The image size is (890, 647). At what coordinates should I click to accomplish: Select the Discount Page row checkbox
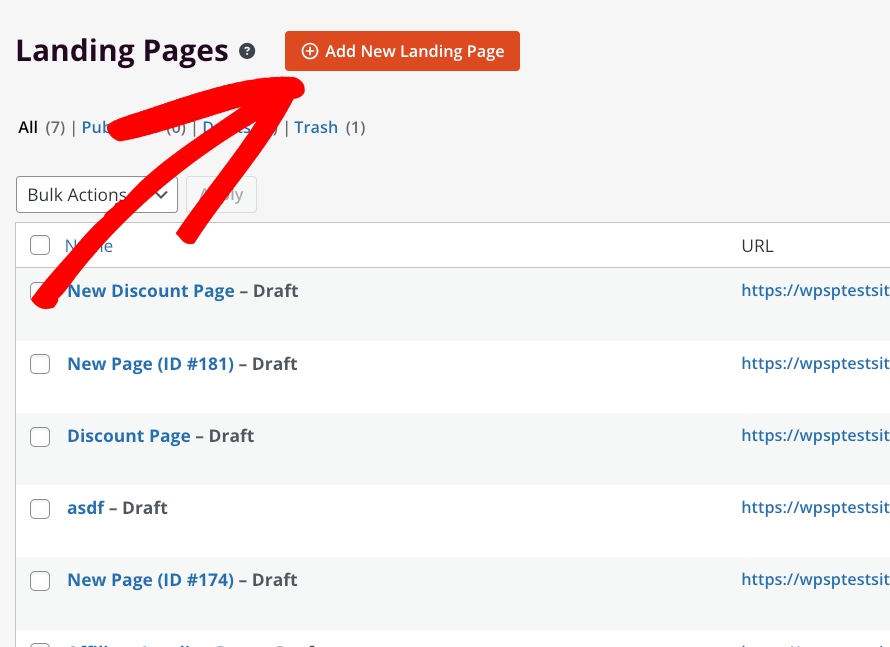point(40,436)
